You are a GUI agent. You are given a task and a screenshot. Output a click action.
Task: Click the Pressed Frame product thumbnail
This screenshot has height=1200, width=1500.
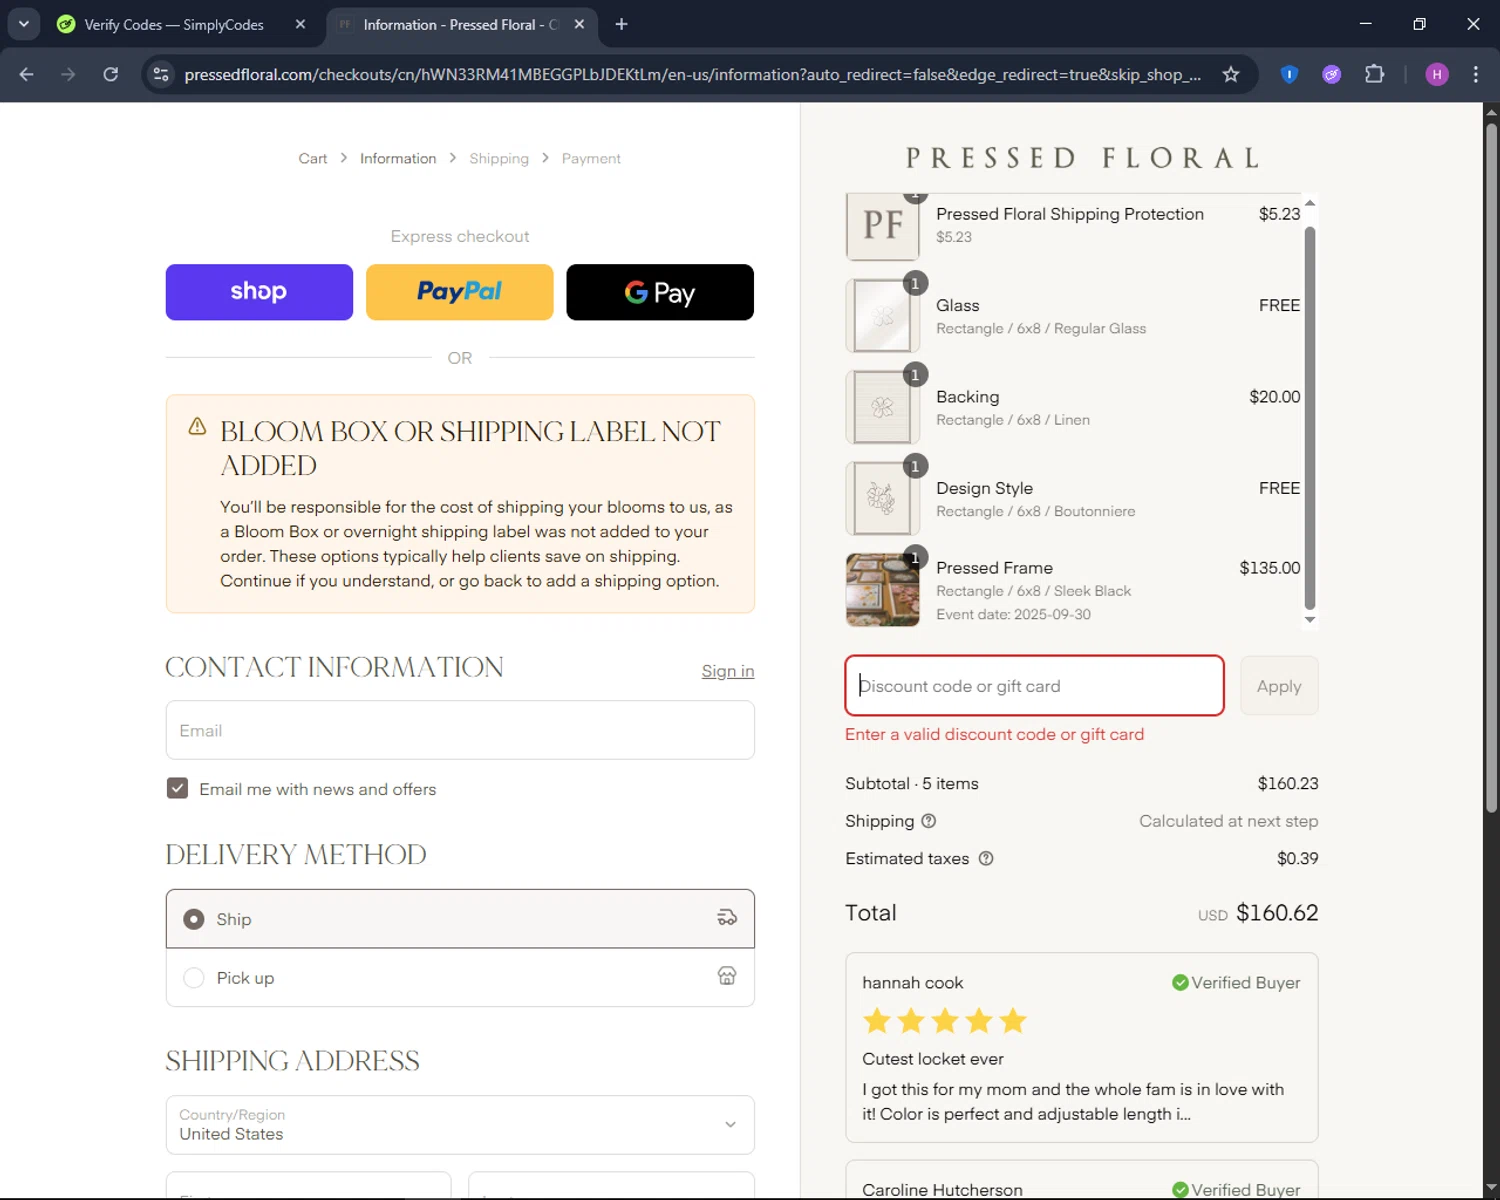[x=882, y=590]
